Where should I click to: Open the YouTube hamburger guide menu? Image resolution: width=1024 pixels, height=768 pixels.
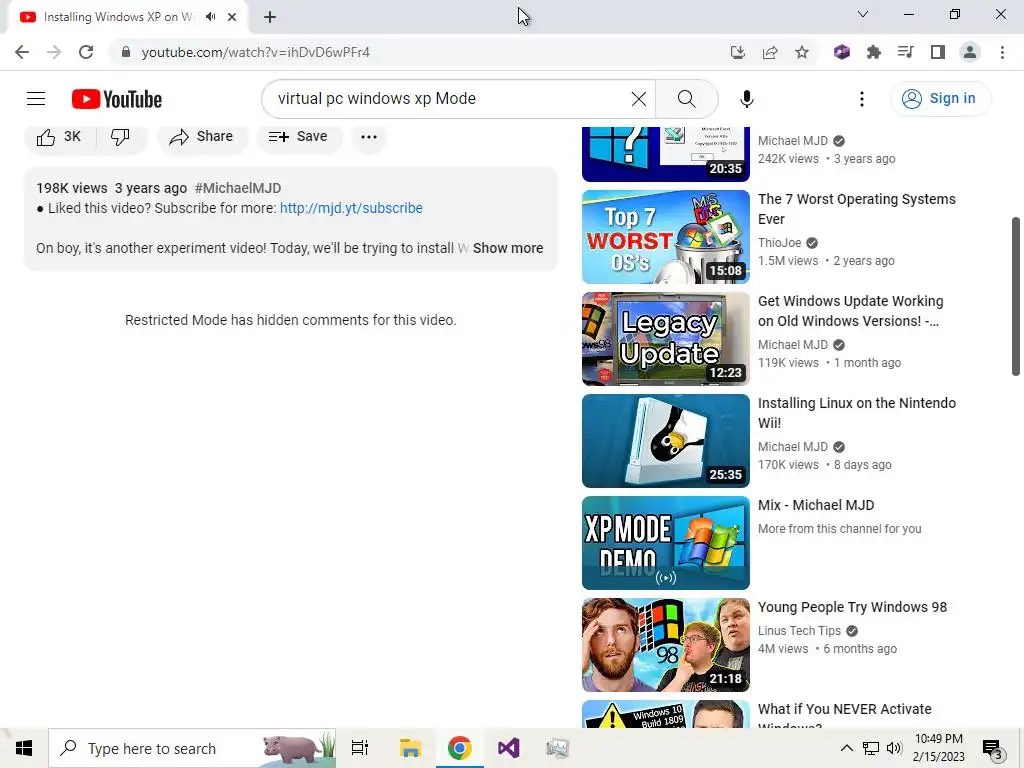coord(36,99)
